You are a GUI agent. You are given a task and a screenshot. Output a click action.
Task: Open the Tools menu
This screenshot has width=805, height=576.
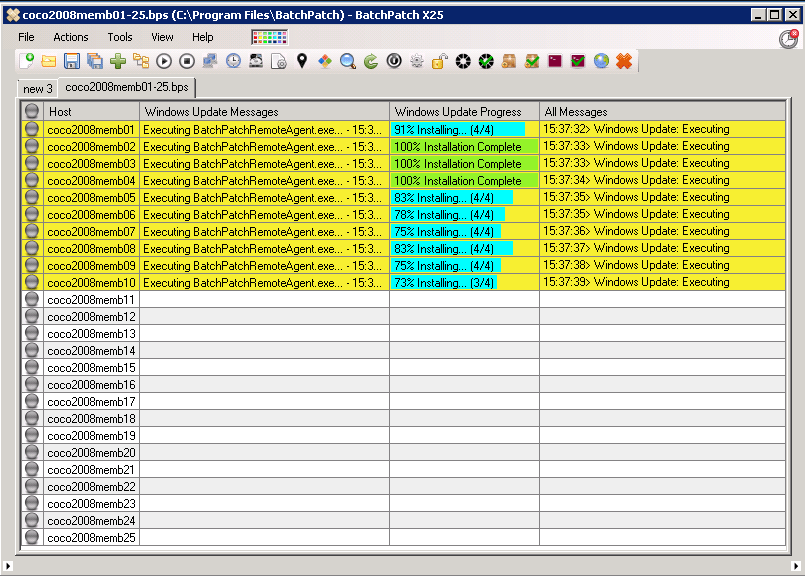[120, 37]
